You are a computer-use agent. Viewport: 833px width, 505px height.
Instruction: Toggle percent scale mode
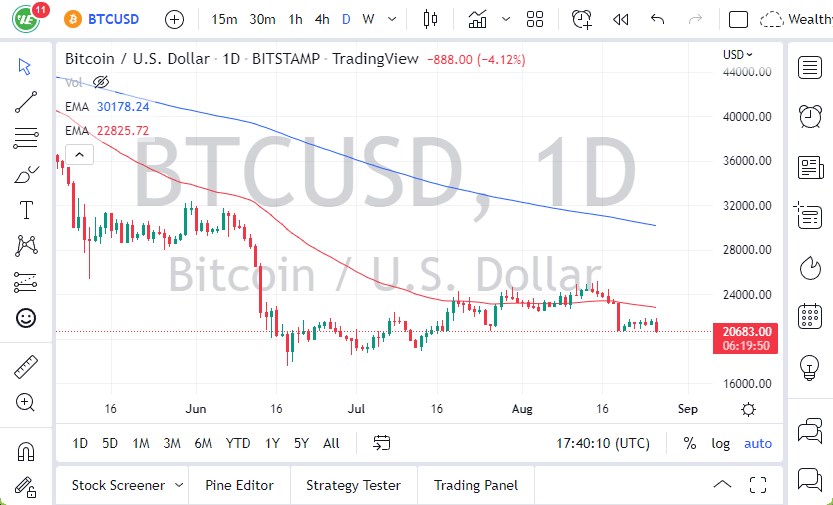(x=690, y=443)
